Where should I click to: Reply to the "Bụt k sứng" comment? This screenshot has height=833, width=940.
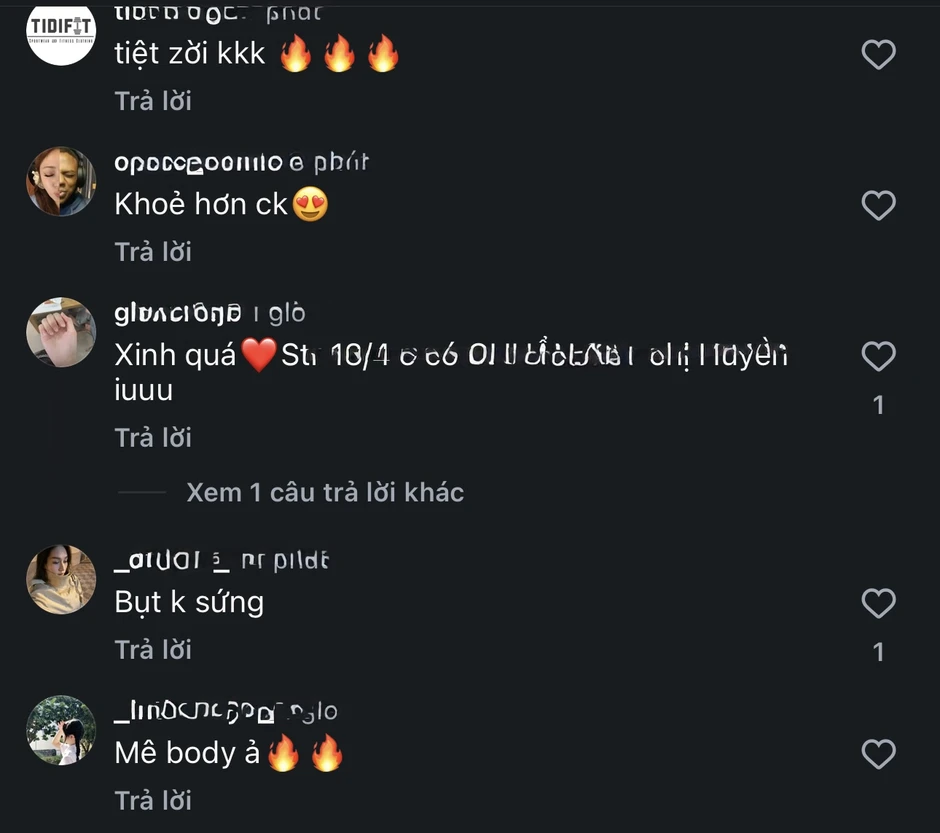click(153, 649)
